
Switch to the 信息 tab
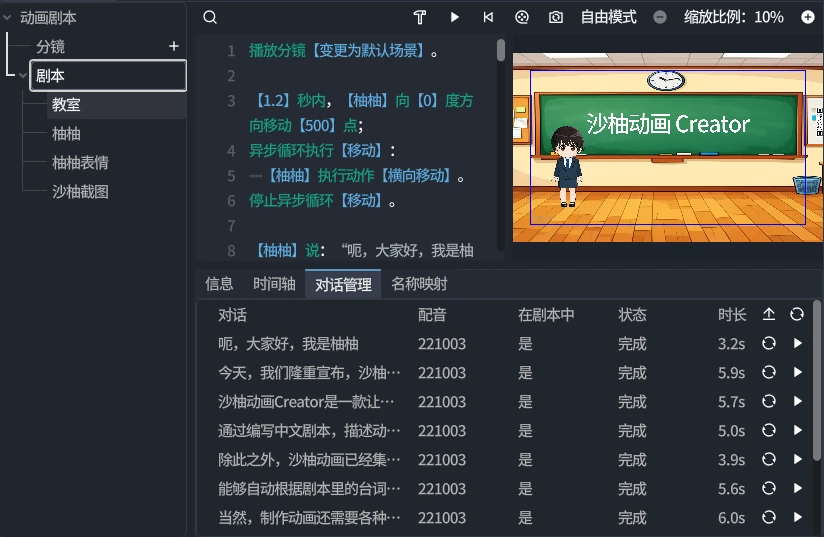coord(219,284)
